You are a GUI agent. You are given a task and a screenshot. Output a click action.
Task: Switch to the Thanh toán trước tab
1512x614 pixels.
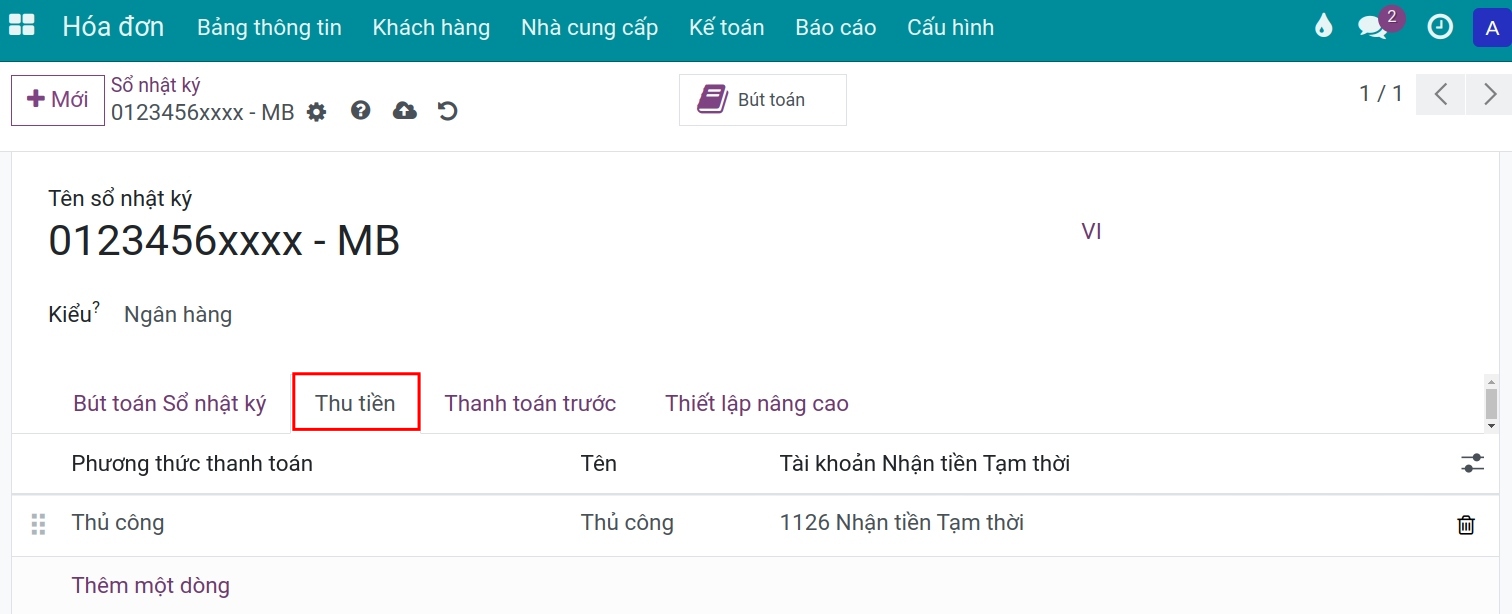click(x=530, y=402)
